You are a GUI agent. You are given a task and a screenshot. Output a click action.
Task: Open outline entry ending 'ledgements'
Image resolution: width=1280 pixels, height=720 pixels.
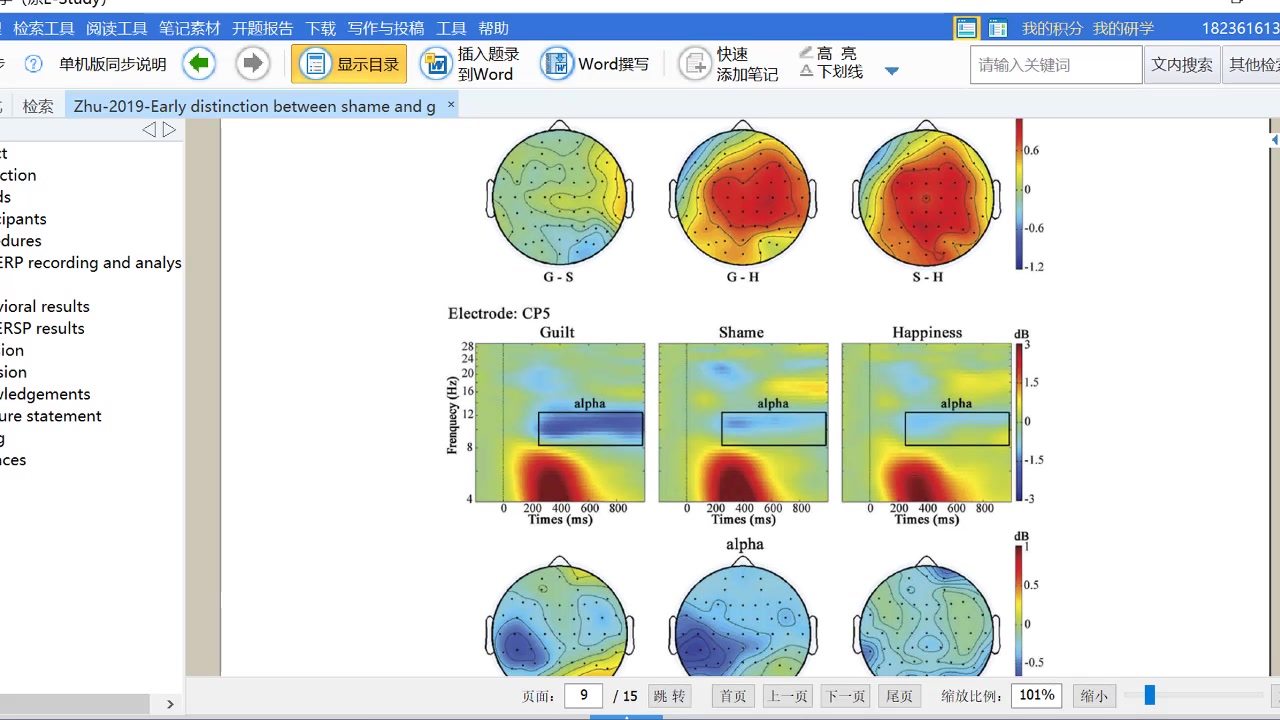coord(45,394)
